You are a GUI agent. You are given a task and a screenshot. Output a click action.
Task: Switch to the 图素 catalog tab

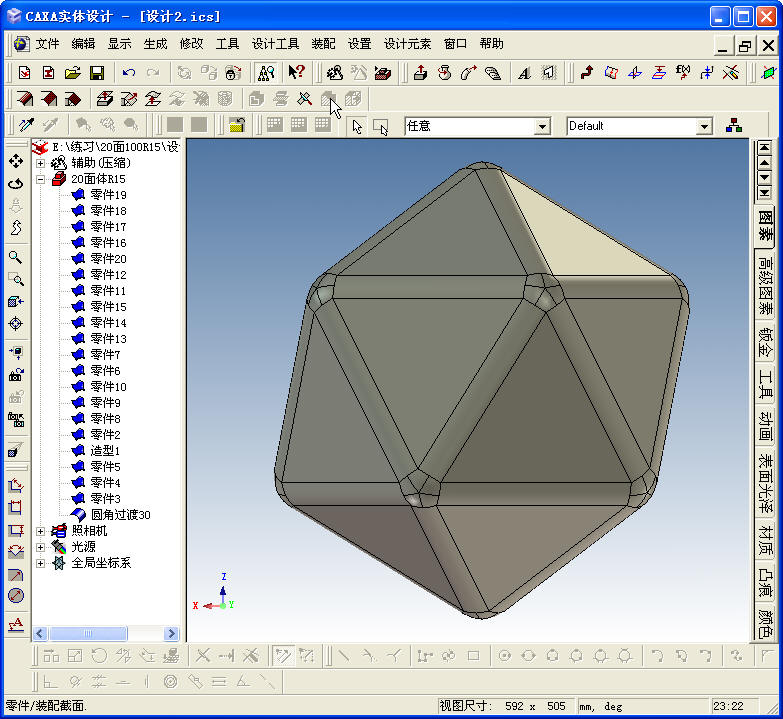[765, 225]
